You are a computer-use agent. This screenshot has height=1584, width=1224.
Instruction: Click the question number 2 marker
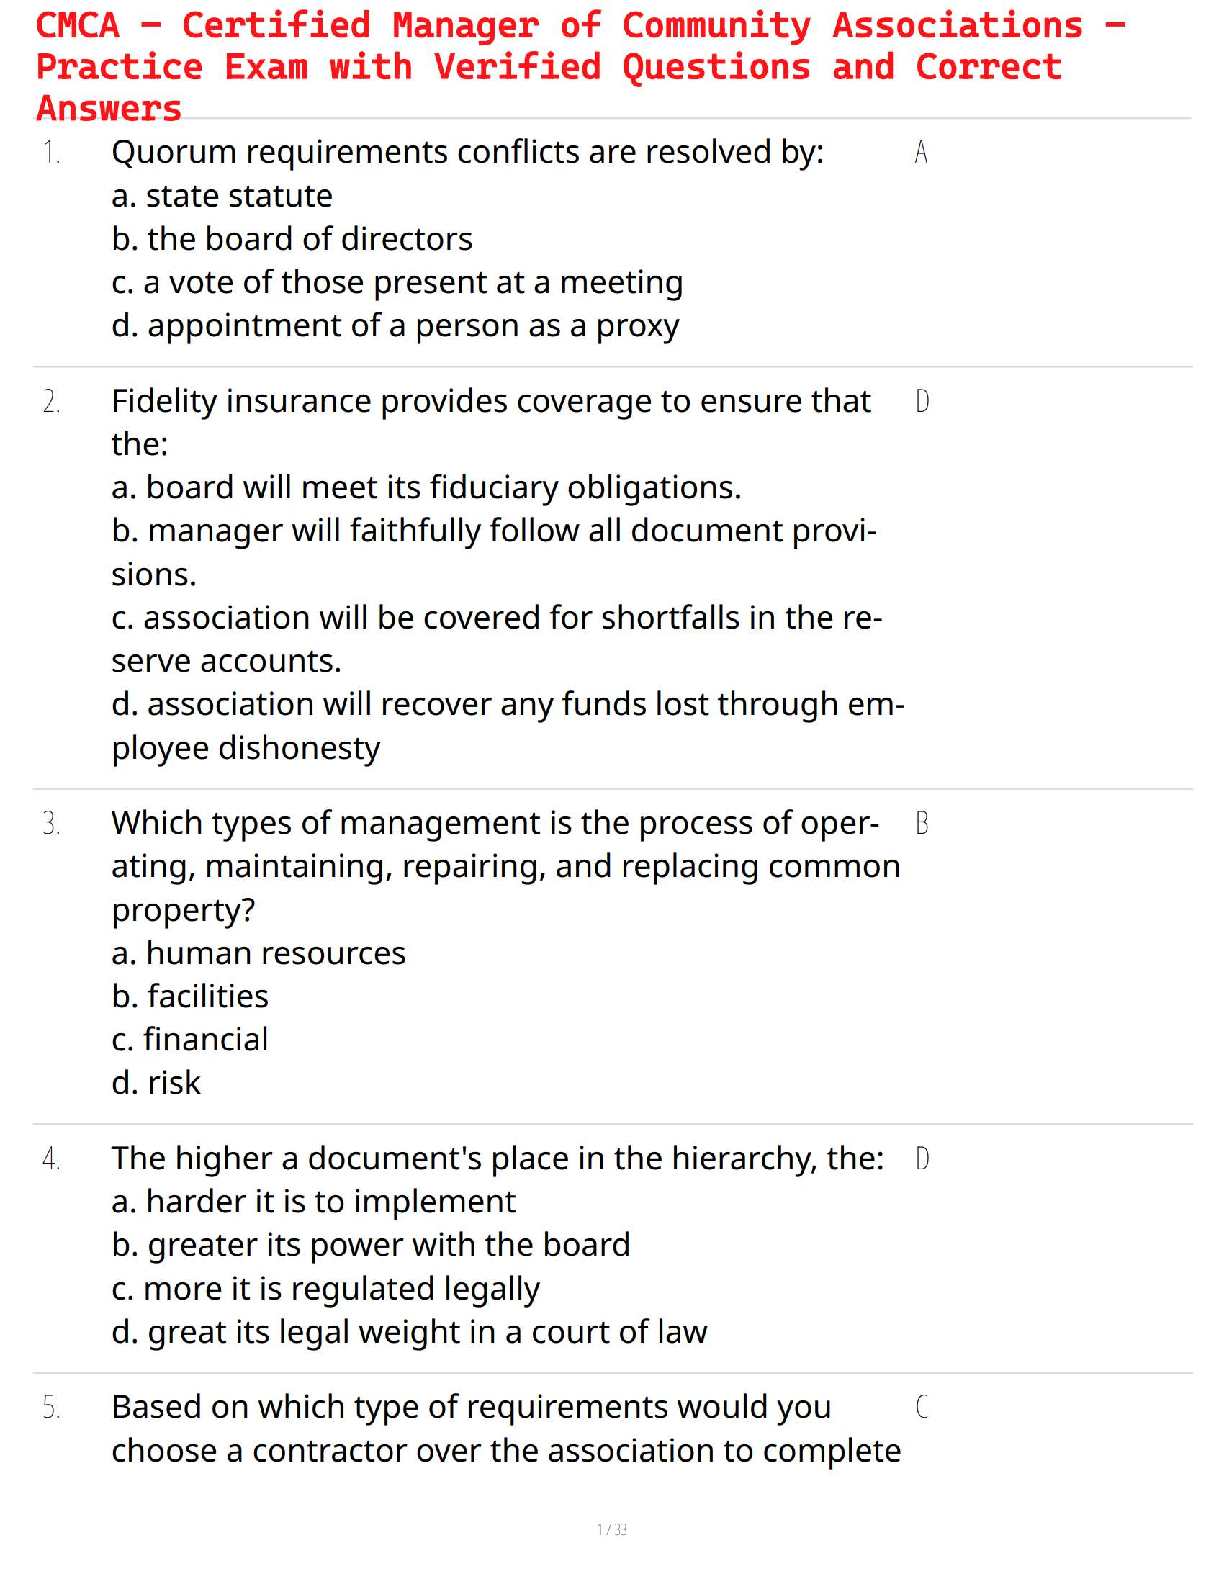52,402
